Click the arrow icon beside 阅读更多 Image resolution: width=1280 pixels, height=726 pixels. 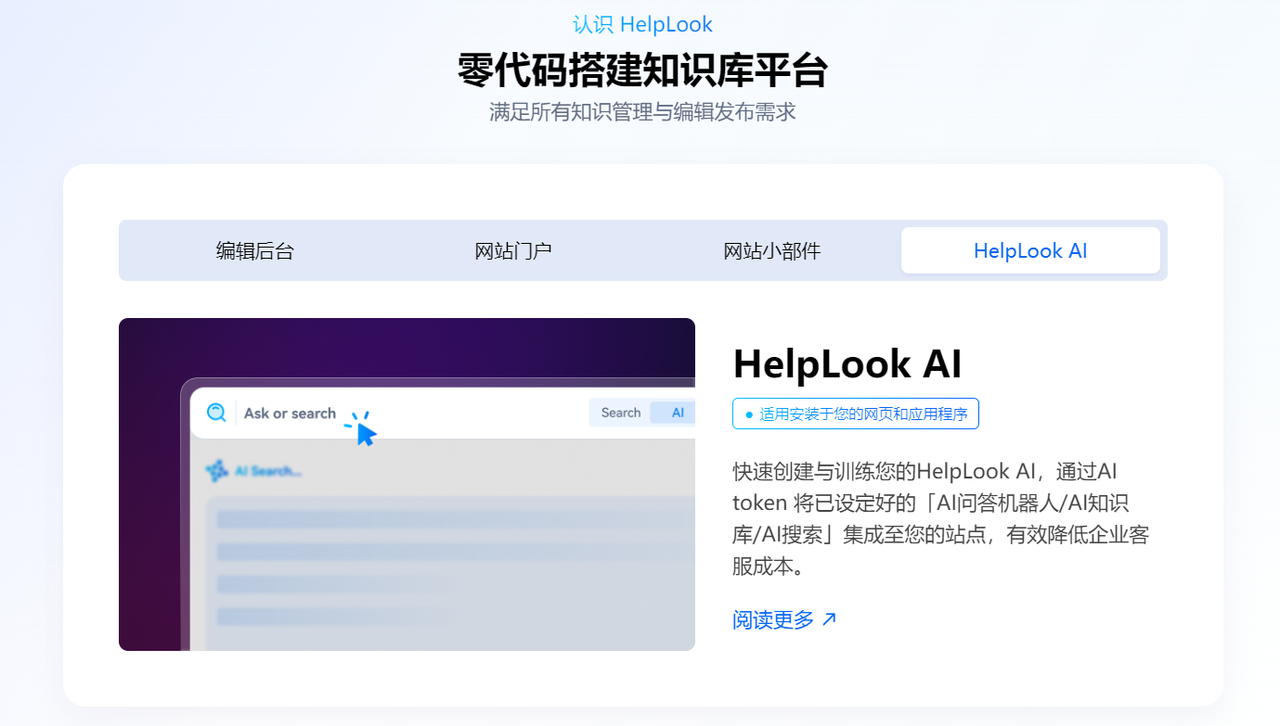(x=829, y=620)
